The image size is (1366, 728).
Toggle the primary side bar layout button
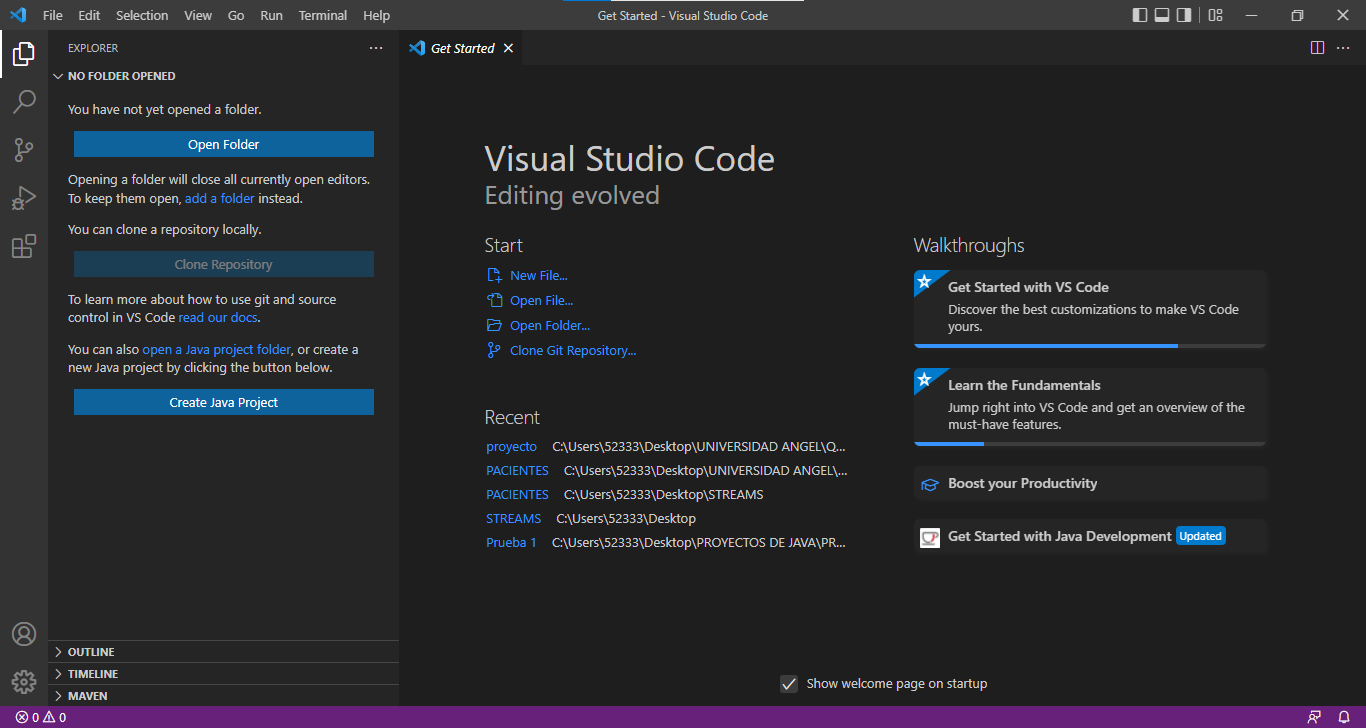(x=1140, y=15)
